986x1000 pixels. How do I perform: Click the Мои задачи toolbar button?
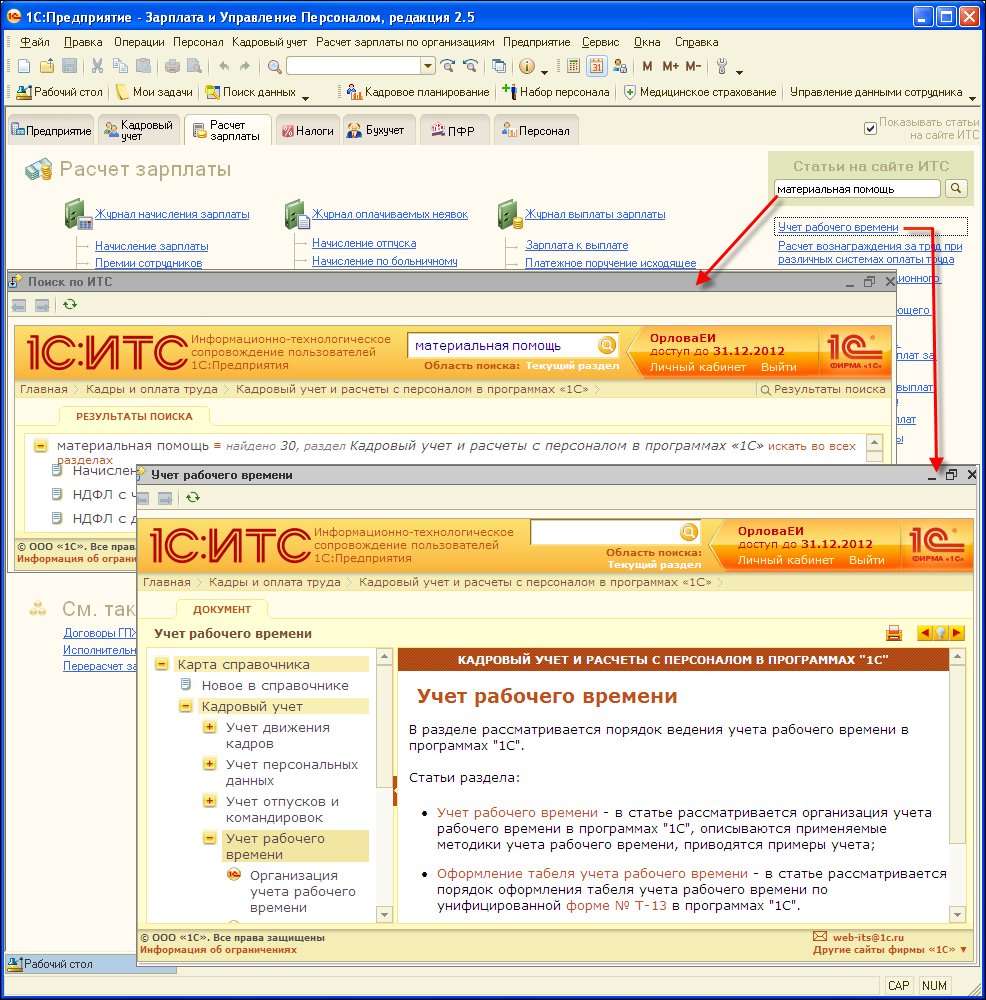point(154,92)
